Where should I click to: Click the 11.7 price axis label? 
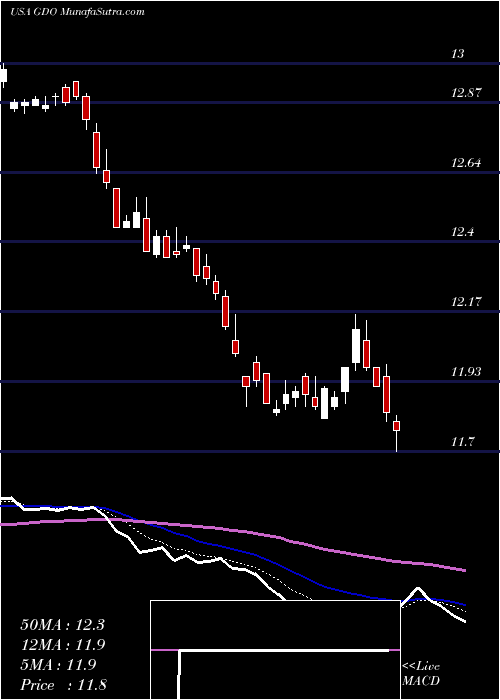463,442
